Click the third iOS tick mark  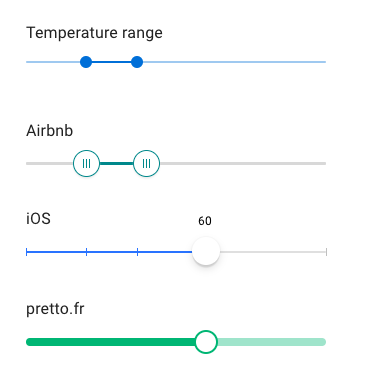pyautogui.click(x=137, y=252)
